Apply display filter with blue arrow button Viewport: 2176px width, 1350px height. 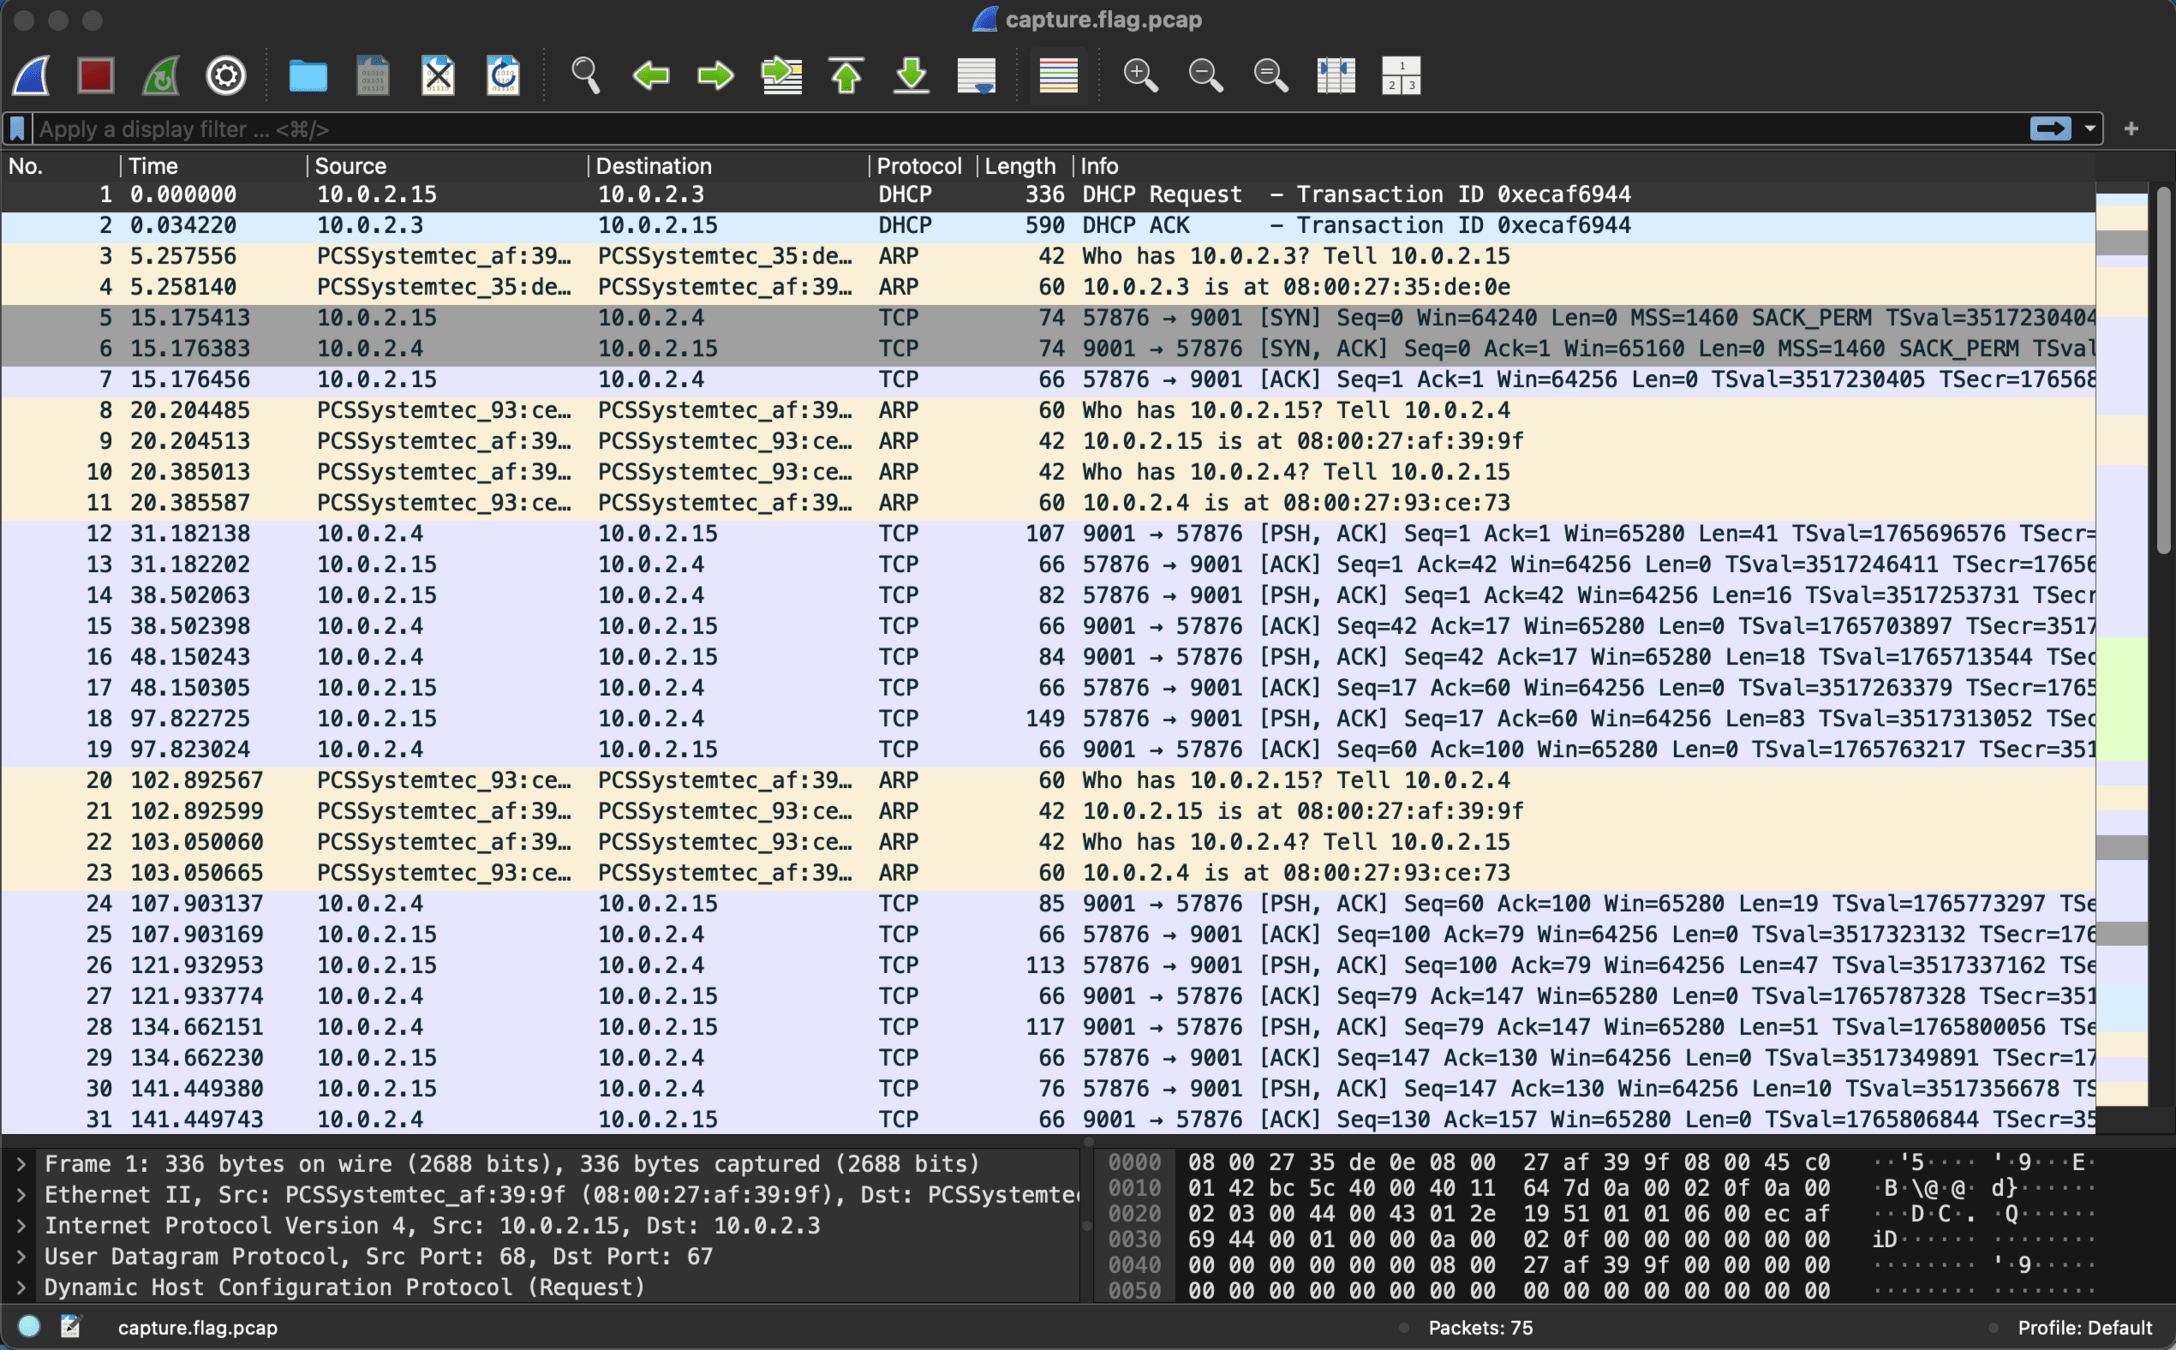pos(2050,129)
